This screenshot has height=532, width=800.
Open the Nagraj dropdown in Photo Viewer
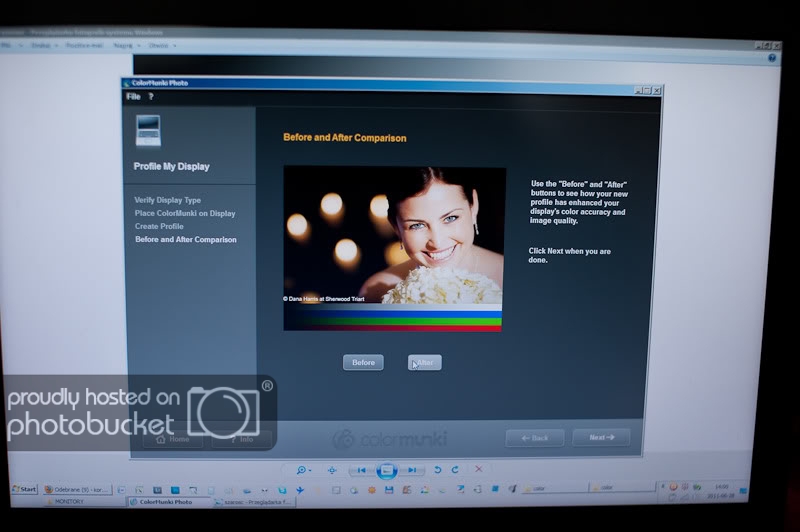pos(127,45)
